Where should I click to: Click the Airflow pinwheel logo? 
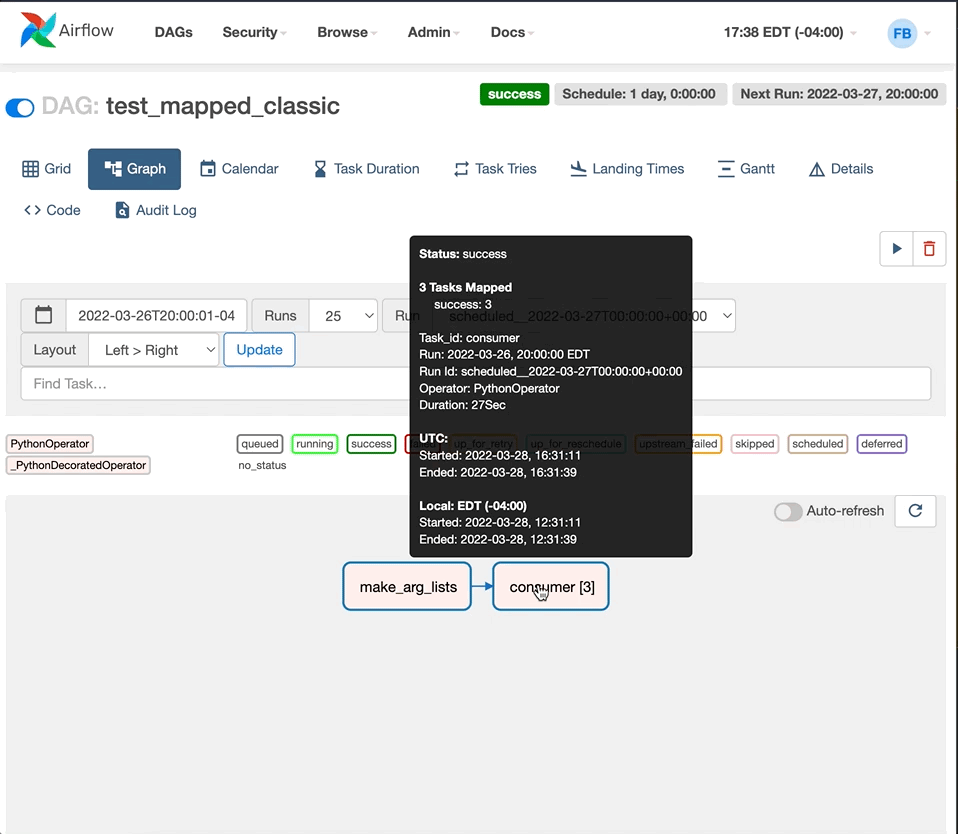(x=37, y=30)
